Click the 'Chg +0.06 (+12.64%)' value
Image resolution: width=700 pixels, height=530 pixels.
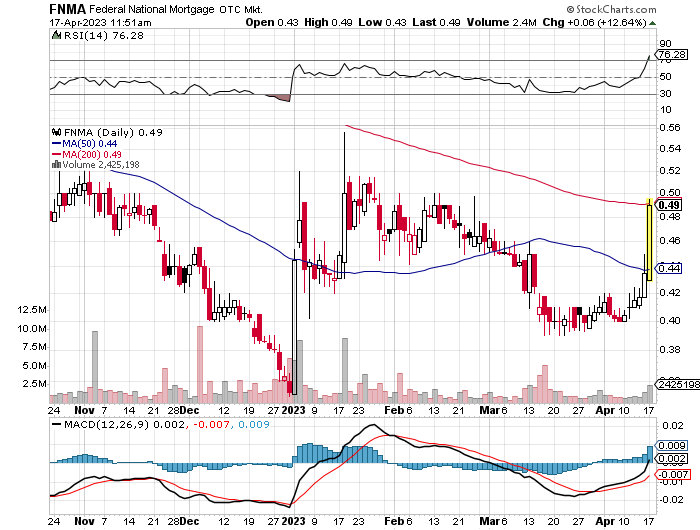(x=594, y=22)
